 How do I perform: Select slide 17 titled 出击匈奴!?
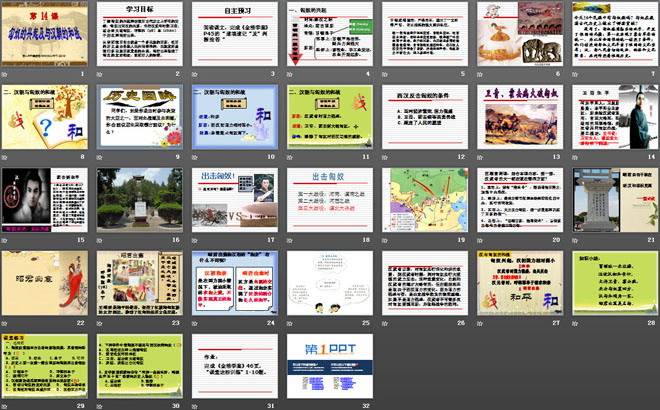tap(234, 199)
